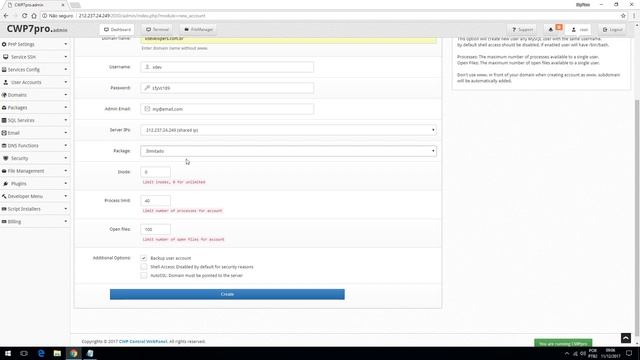Click the SQL Services database icon
640x360 pixels.
click(4, 120)
